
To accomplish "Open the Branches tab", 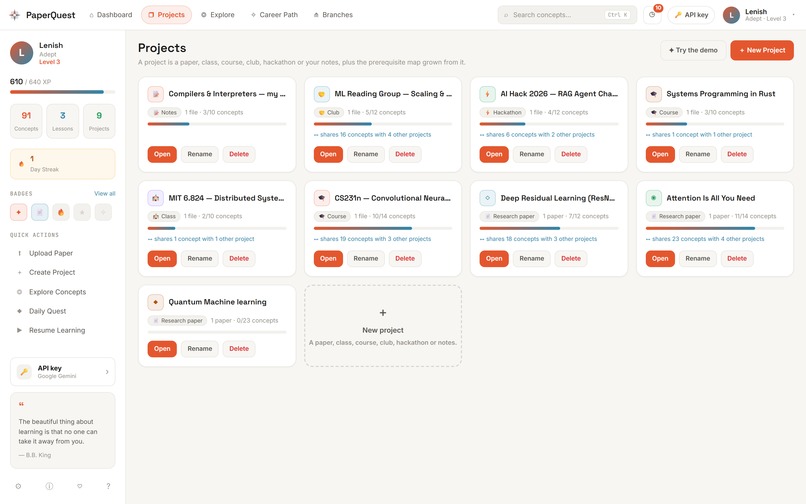I will [x=333, y=15].
